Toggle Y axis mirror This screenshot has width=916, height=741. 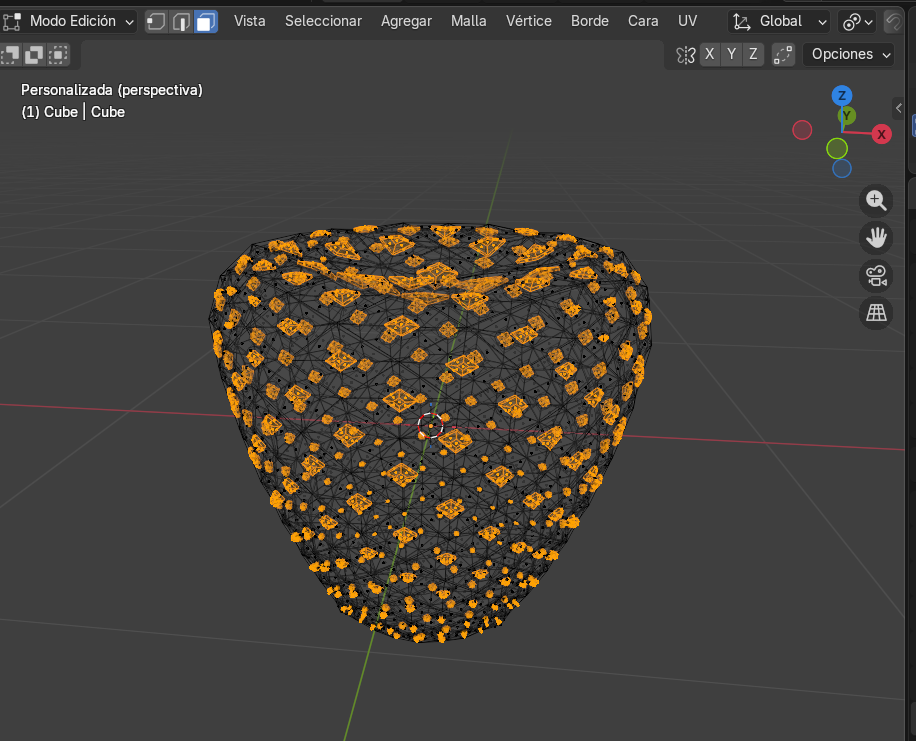click(731, 55)
